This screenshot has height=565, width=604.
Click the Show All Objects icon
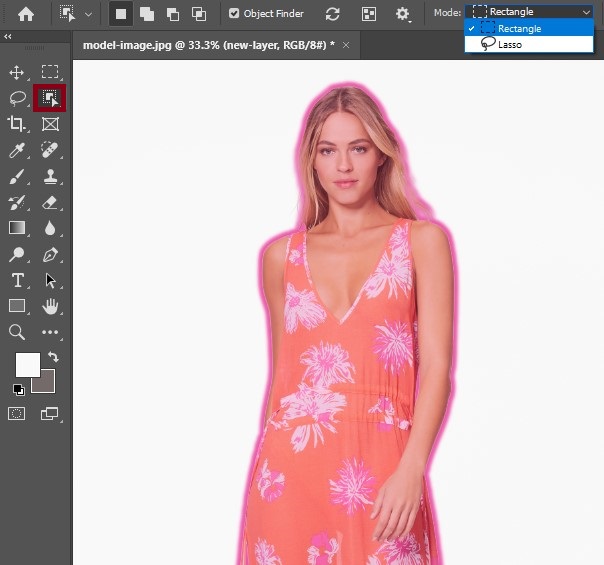click(369, 14)
